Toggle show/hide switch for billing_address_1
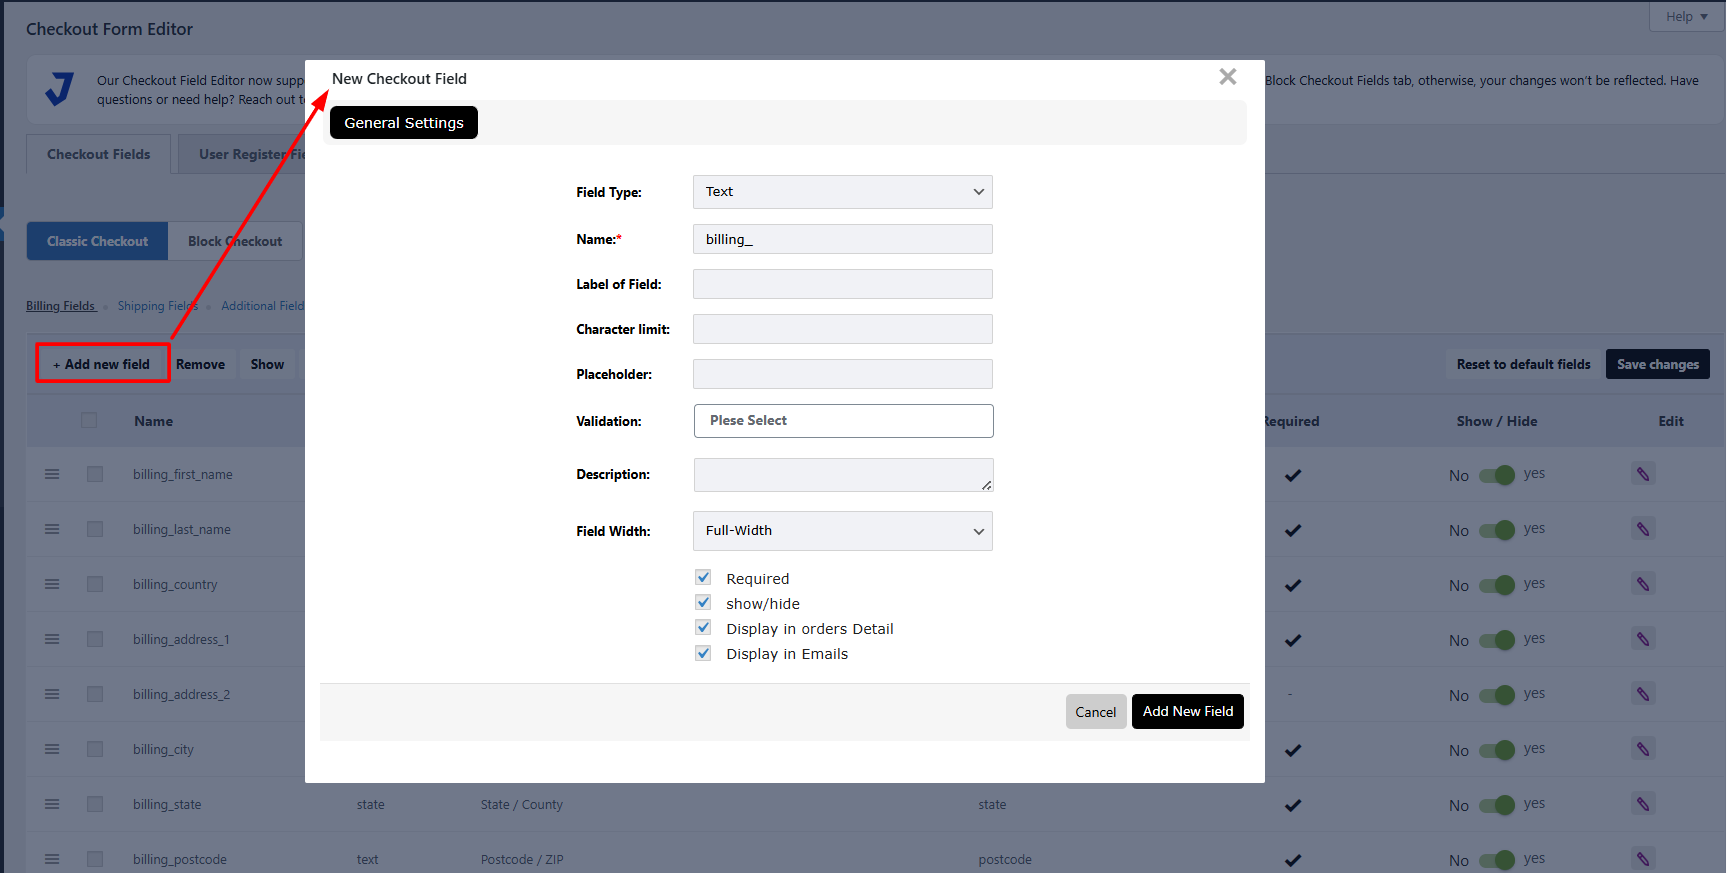Viewport: 1727px width, 873px height. pyautogui.click(x=1497, y=640)
